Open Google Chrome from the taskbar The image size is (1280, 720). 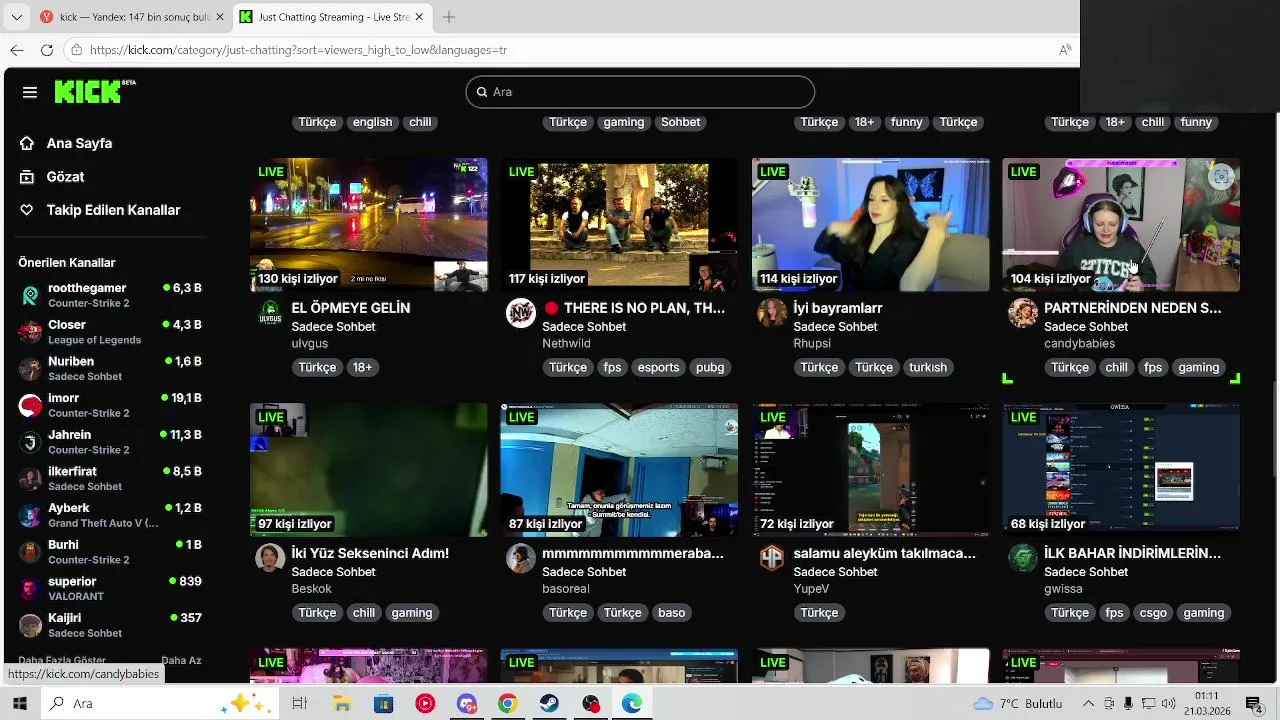pos(508,704)
